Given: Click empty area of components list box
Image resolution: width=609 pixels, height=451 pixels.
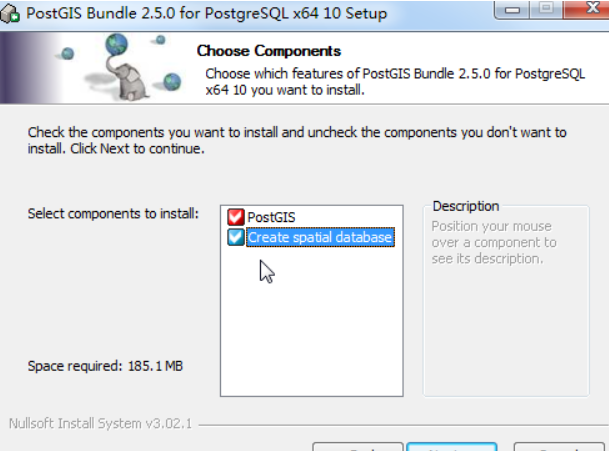Looking at the screenshot, I should (311, 322).
